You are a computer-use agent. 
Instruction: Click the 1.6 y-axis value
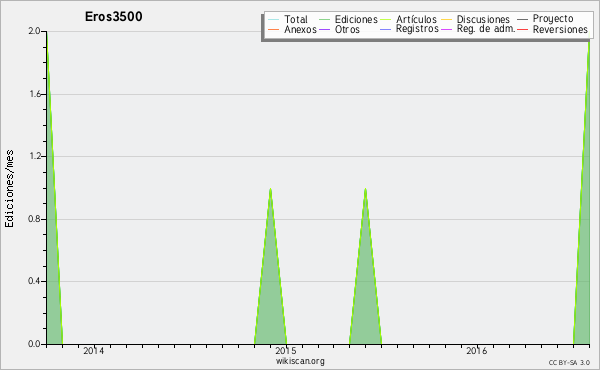(x=35, y=94)
